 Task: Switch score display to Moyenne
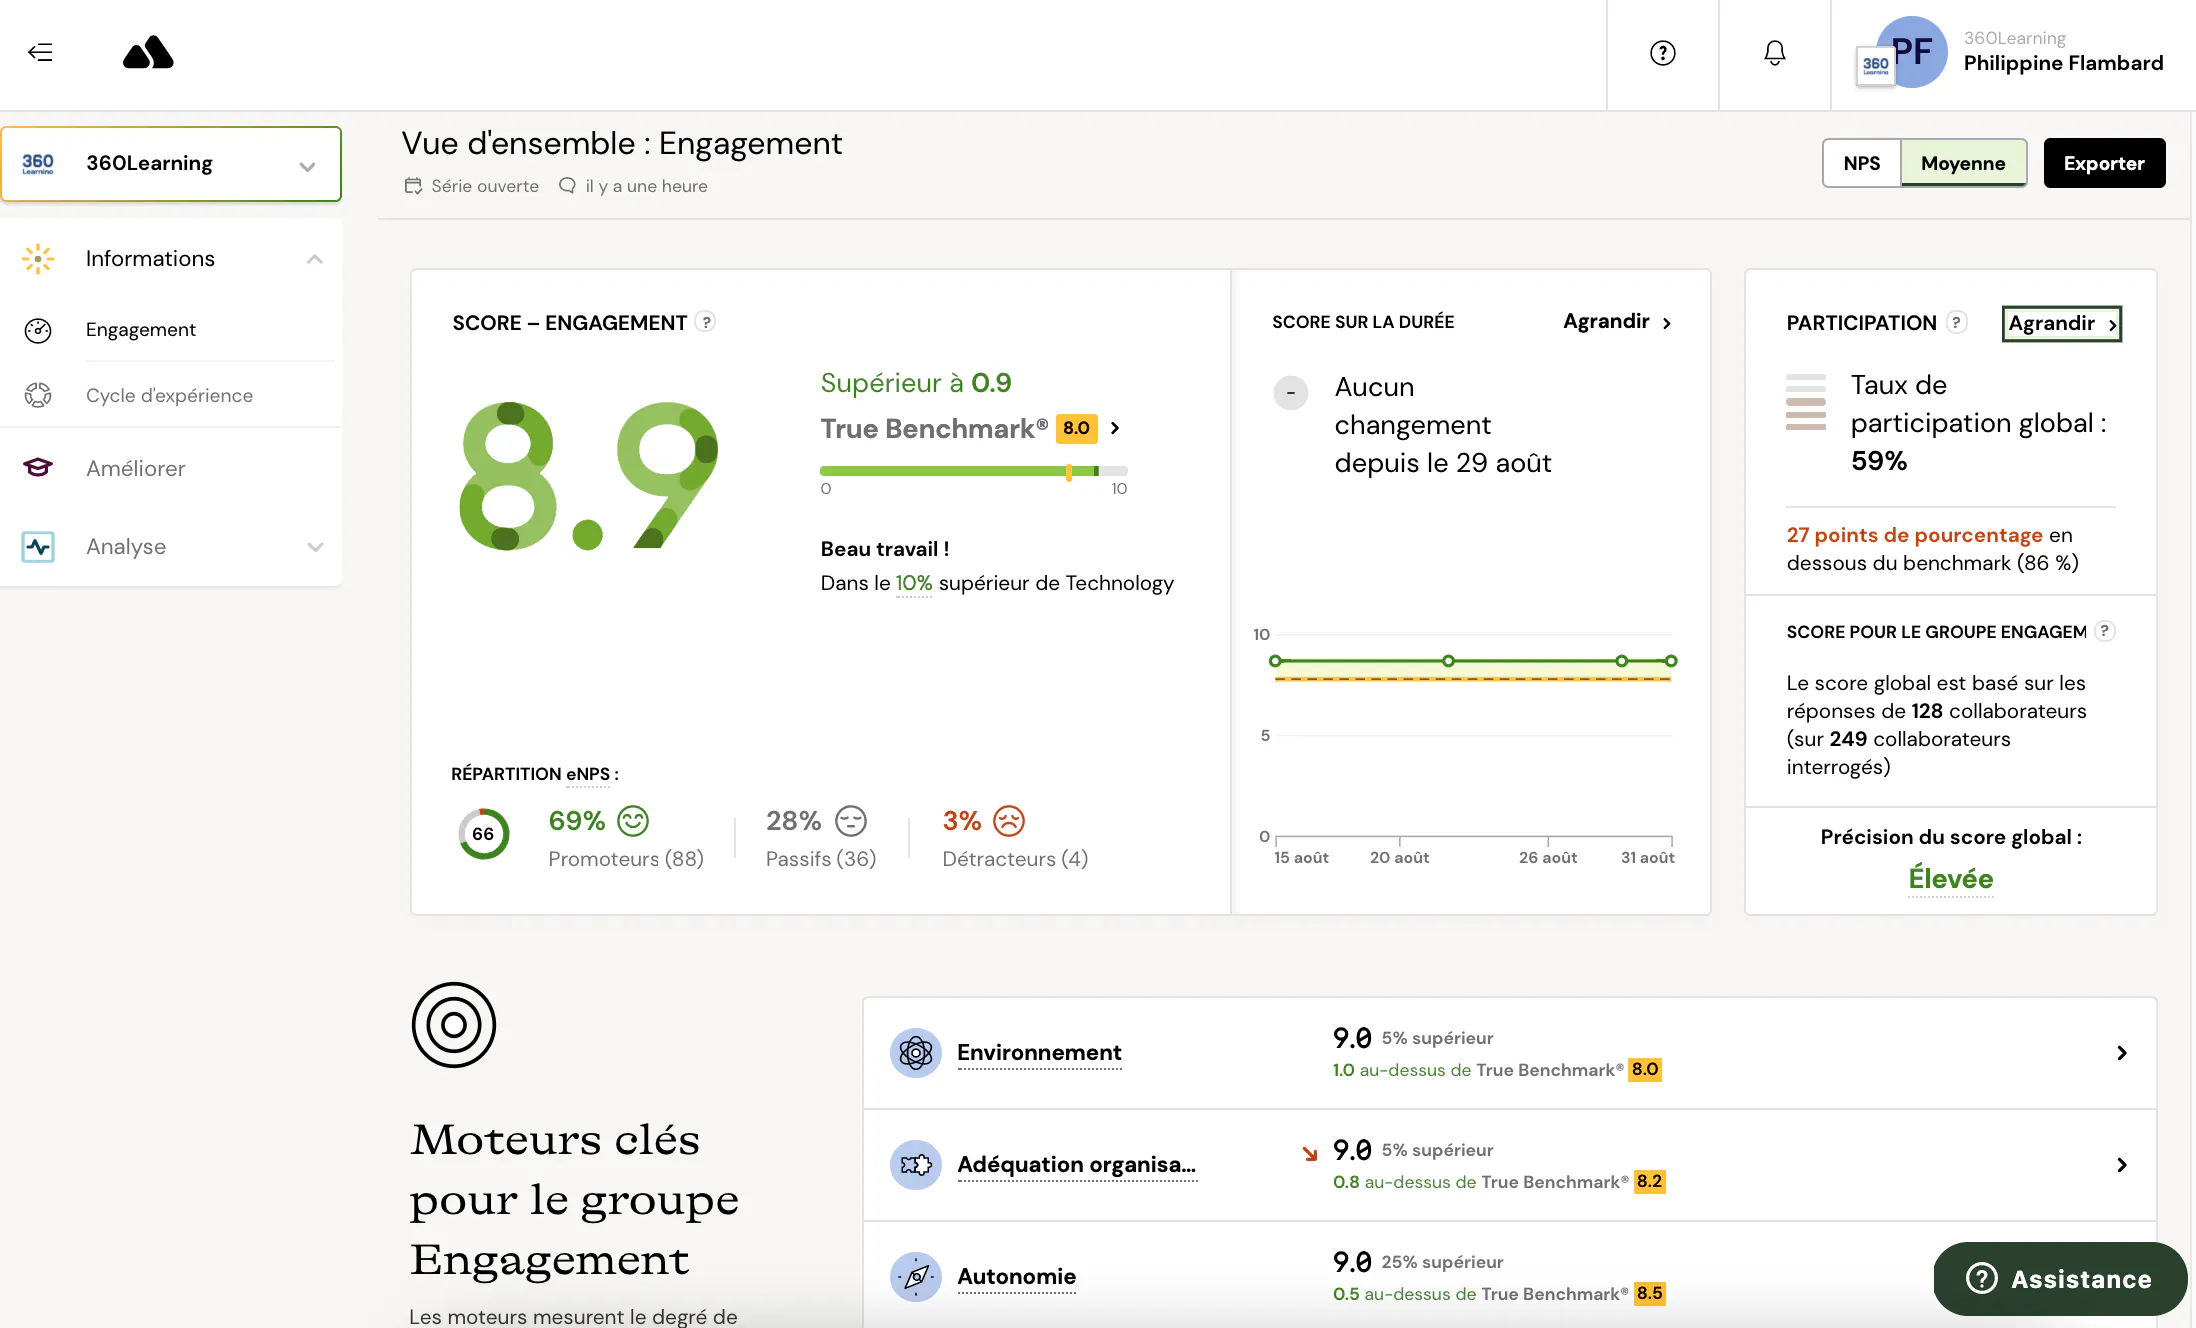click(1963, 163)
